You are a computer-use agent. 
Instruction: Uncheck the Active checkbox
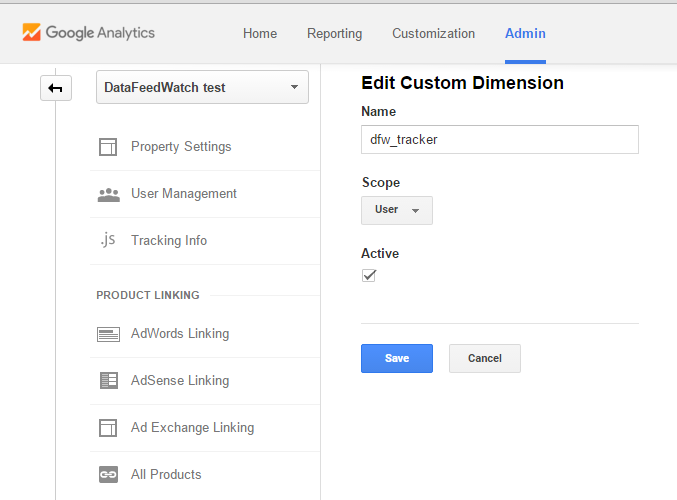369,275
